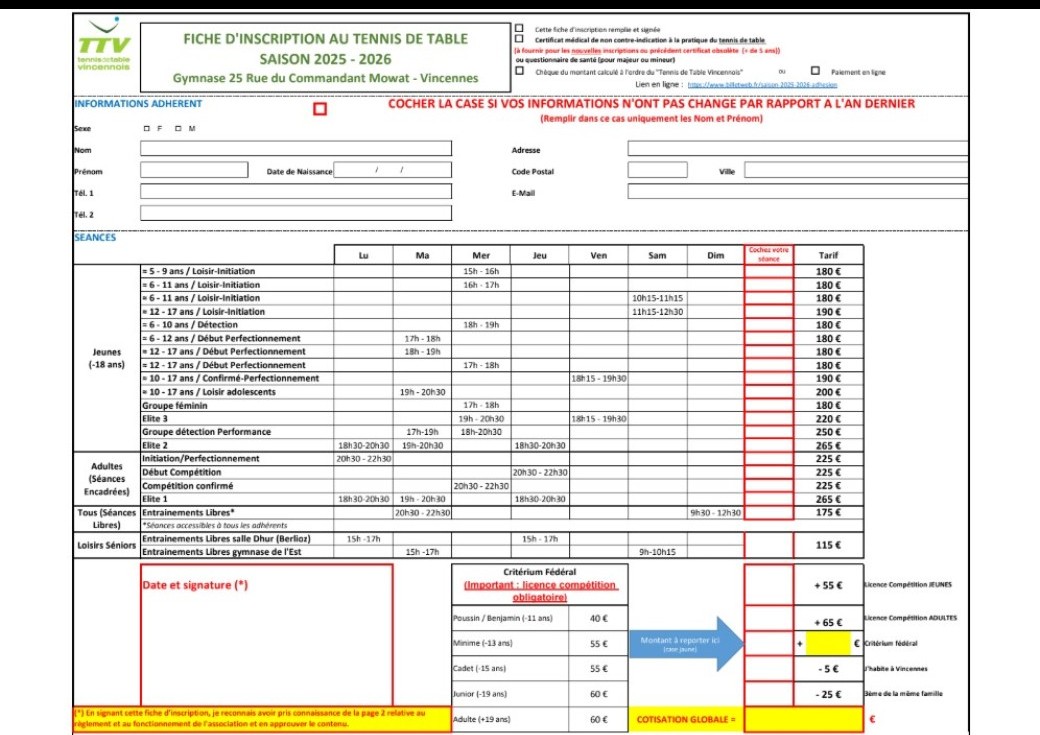1040x735 pixels.
Task: Tick session box for 'Groupe féminin' row
Action: click(x=768, y=405)
